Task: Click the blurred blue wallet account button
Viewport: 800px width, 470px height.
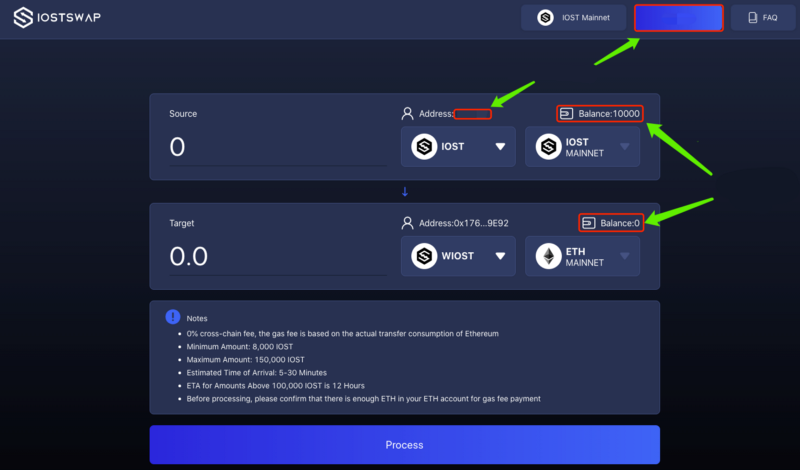Action: pyautogui.click(x=679, y=18)
